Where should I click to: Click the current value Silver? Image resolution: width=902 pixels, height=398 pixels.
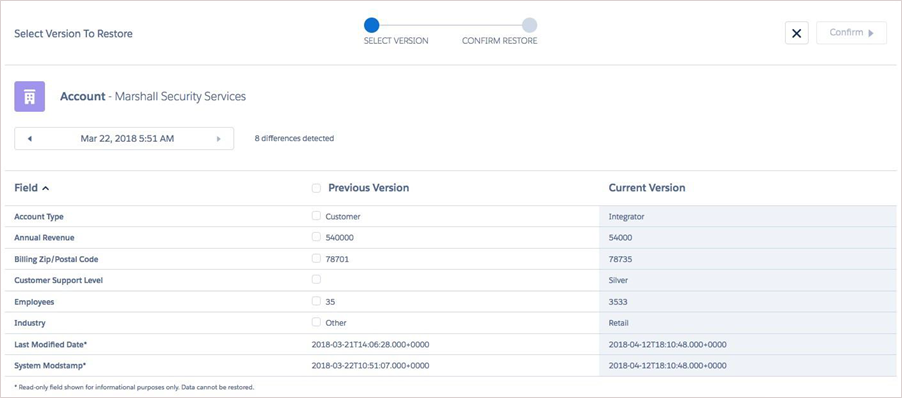point(618,281)
